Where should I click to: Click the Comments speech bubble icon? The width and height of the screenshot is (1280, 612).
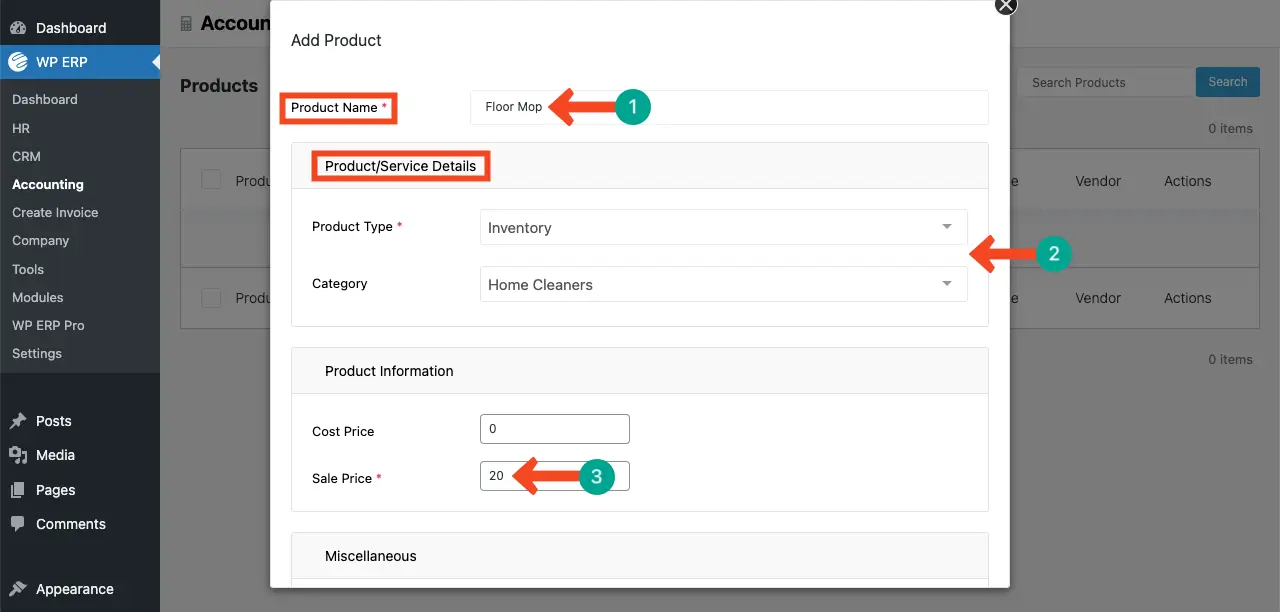[x=18, y=524]
